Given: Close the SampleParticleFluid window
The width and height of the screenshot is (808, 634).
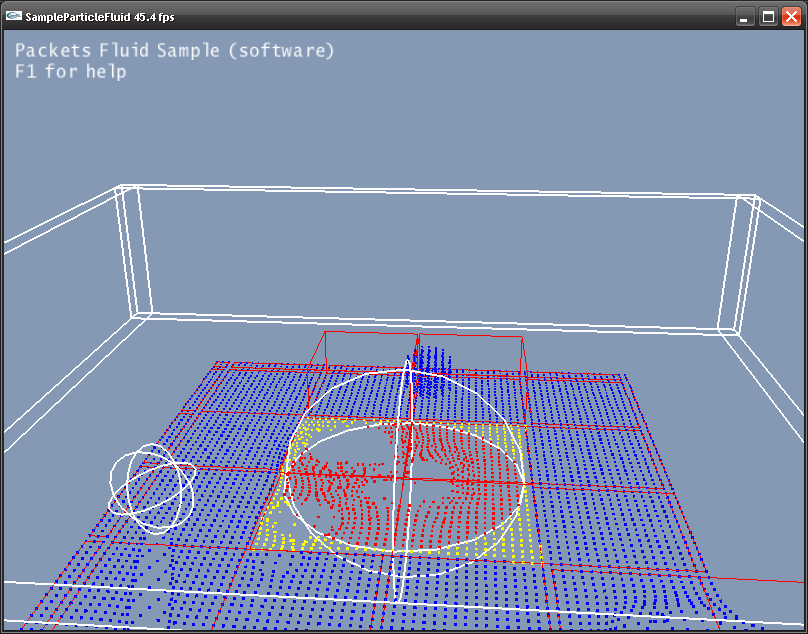Looking at the screenshot, I should coord(791,17).
